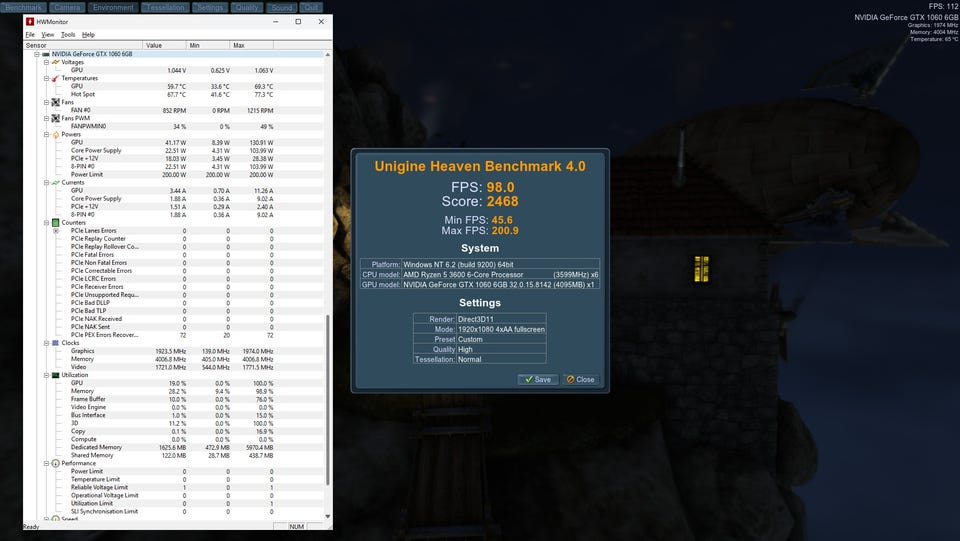This screenshot has width=960, height=541.
Task: Open Heaven's Quality menu
Action: click(x=247, y=7)
